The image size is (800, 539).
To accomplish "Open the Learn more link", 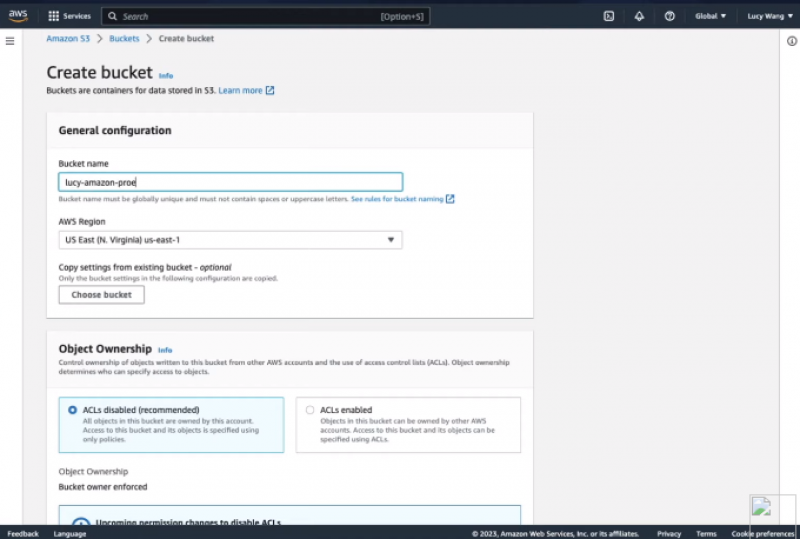I will pos(240,90).
